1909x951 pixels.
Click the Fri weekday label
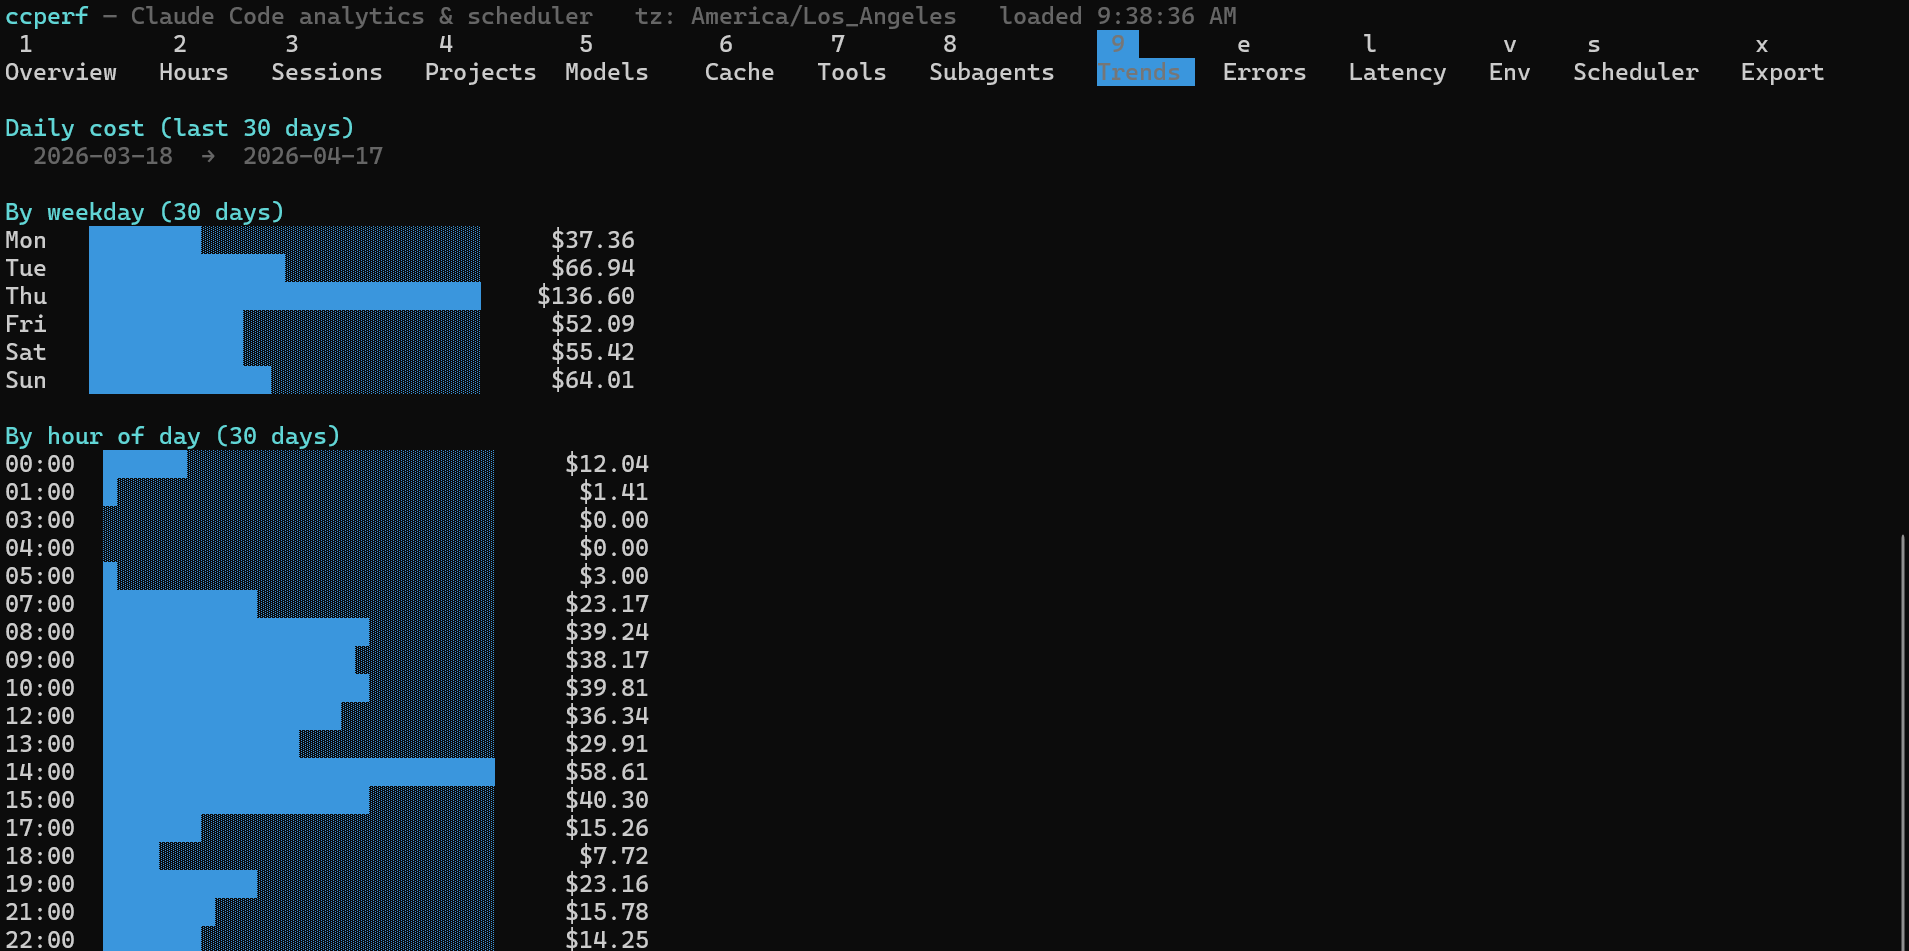pyautogui.click(x=26, y=324)
